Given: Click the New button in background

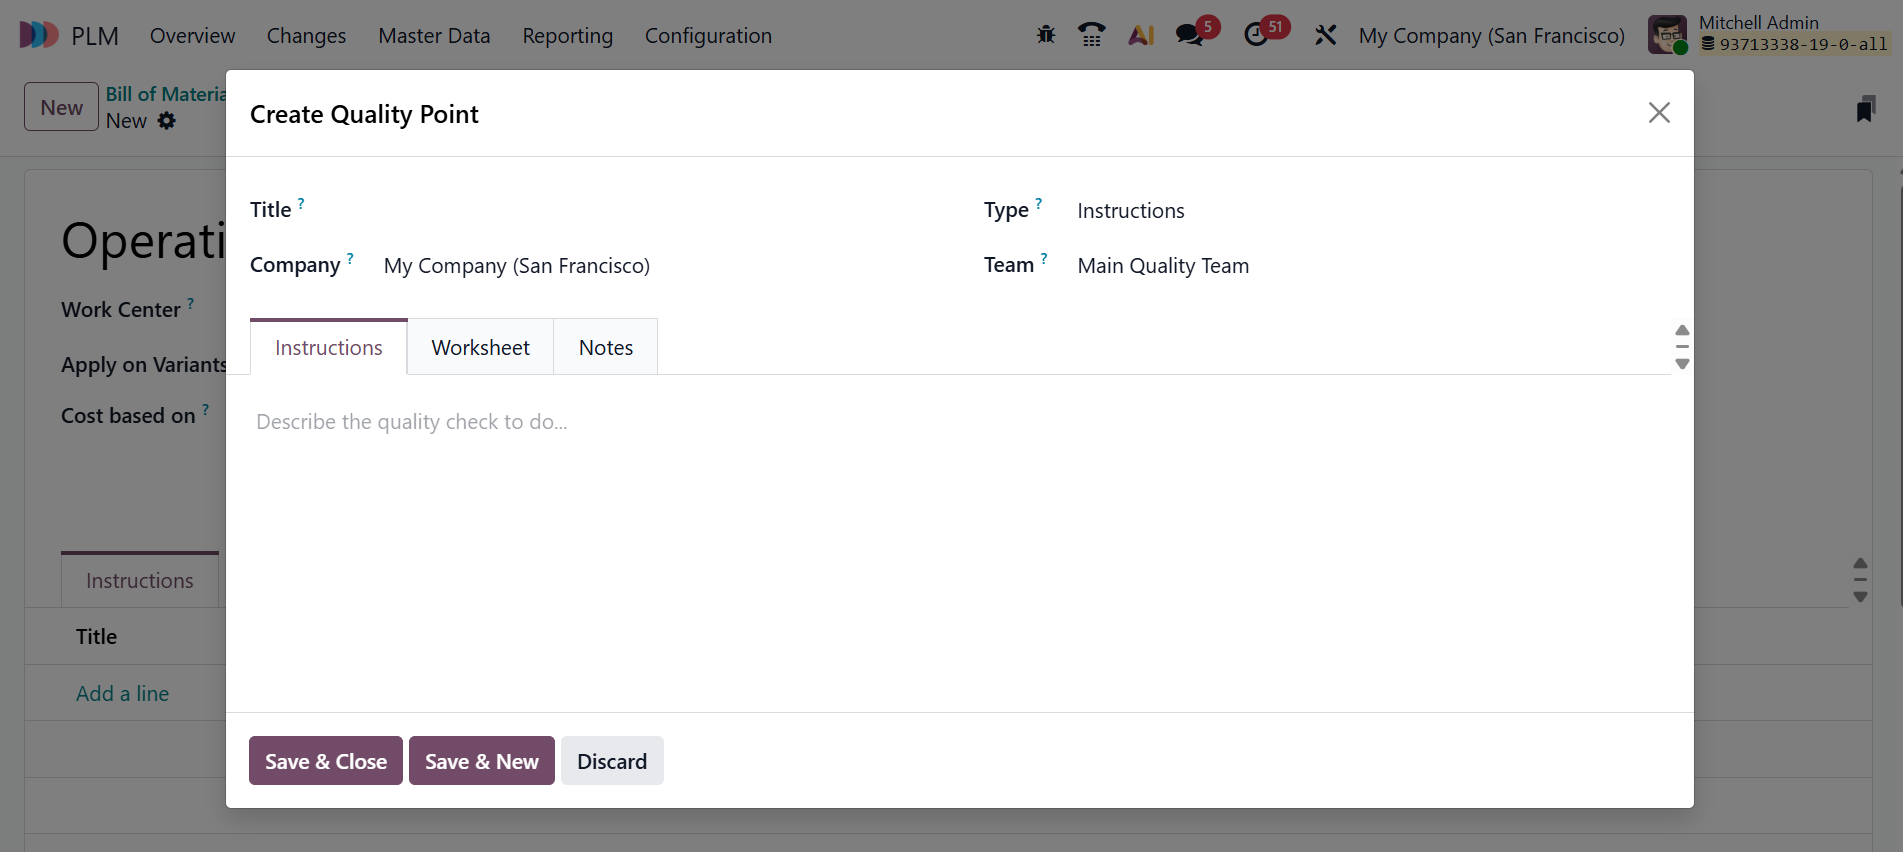Looking at the screenshot, I should click(61, 107).
